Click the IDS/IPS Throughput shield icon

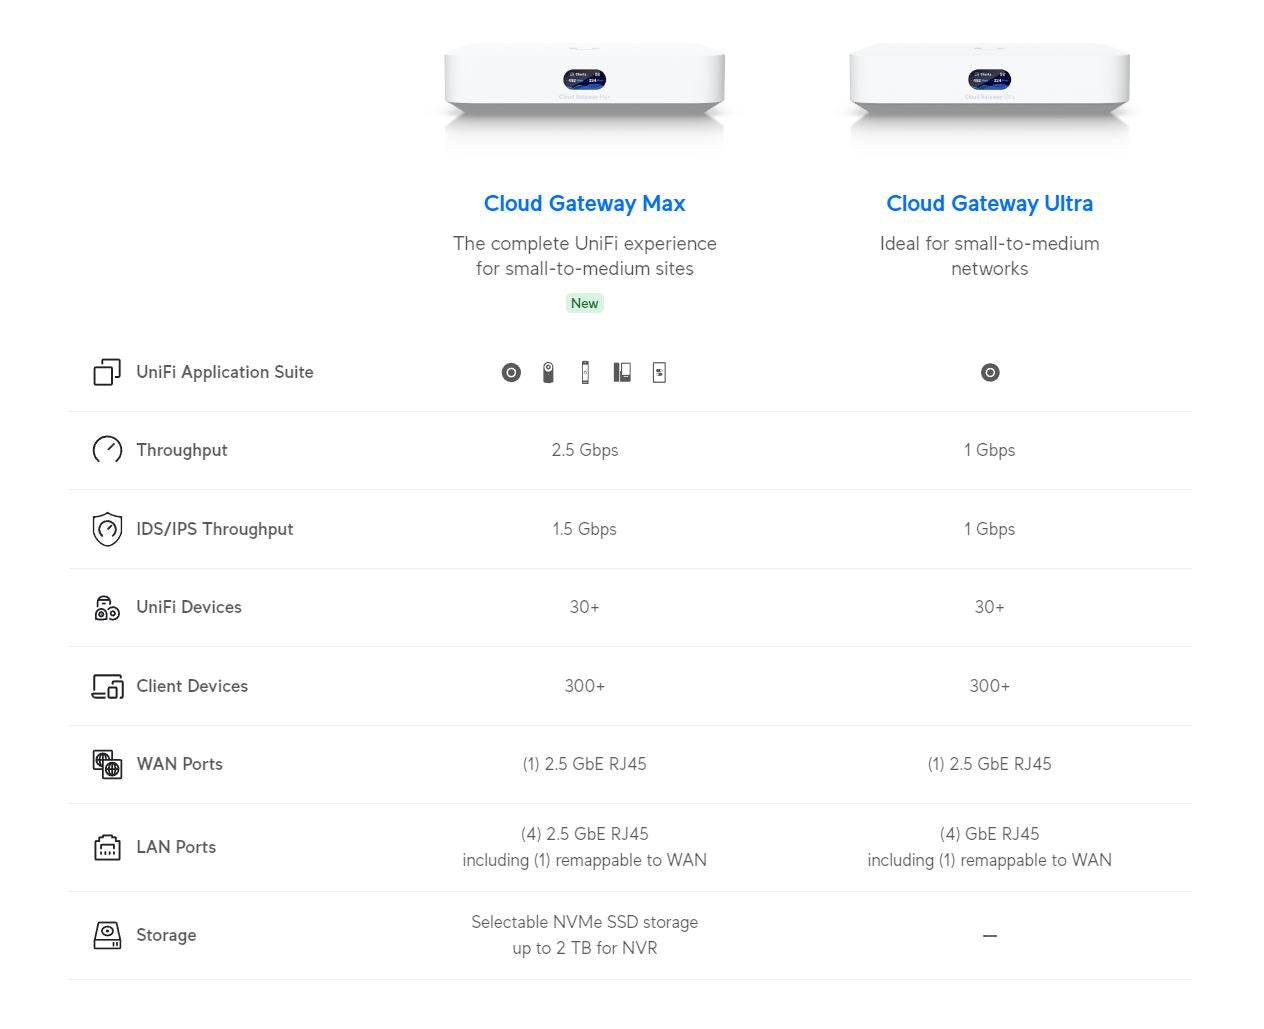pyautogui.click(x=107, y=529)
